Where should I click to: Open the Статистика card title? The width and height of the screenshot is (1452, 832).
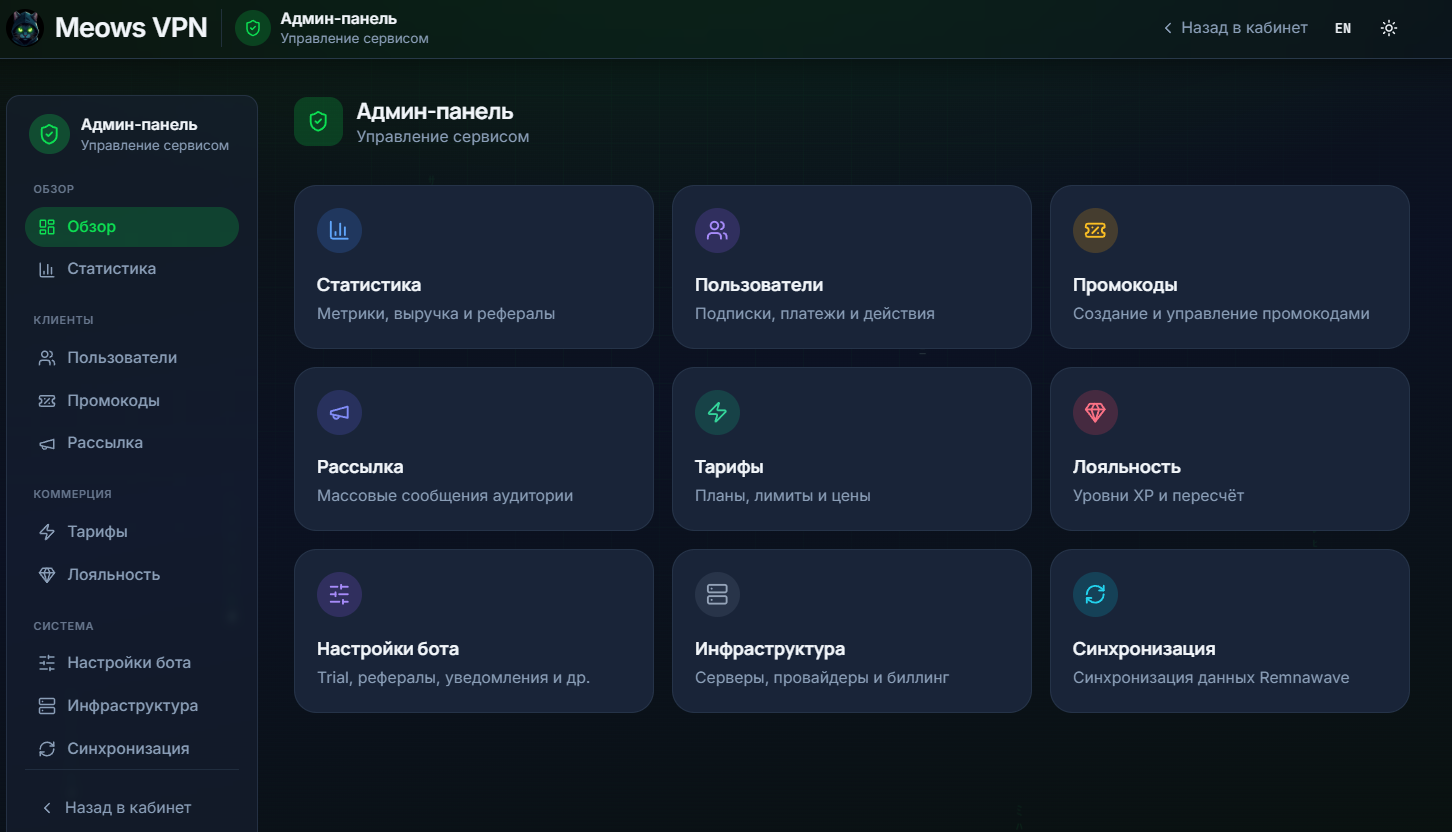(369, 285)
